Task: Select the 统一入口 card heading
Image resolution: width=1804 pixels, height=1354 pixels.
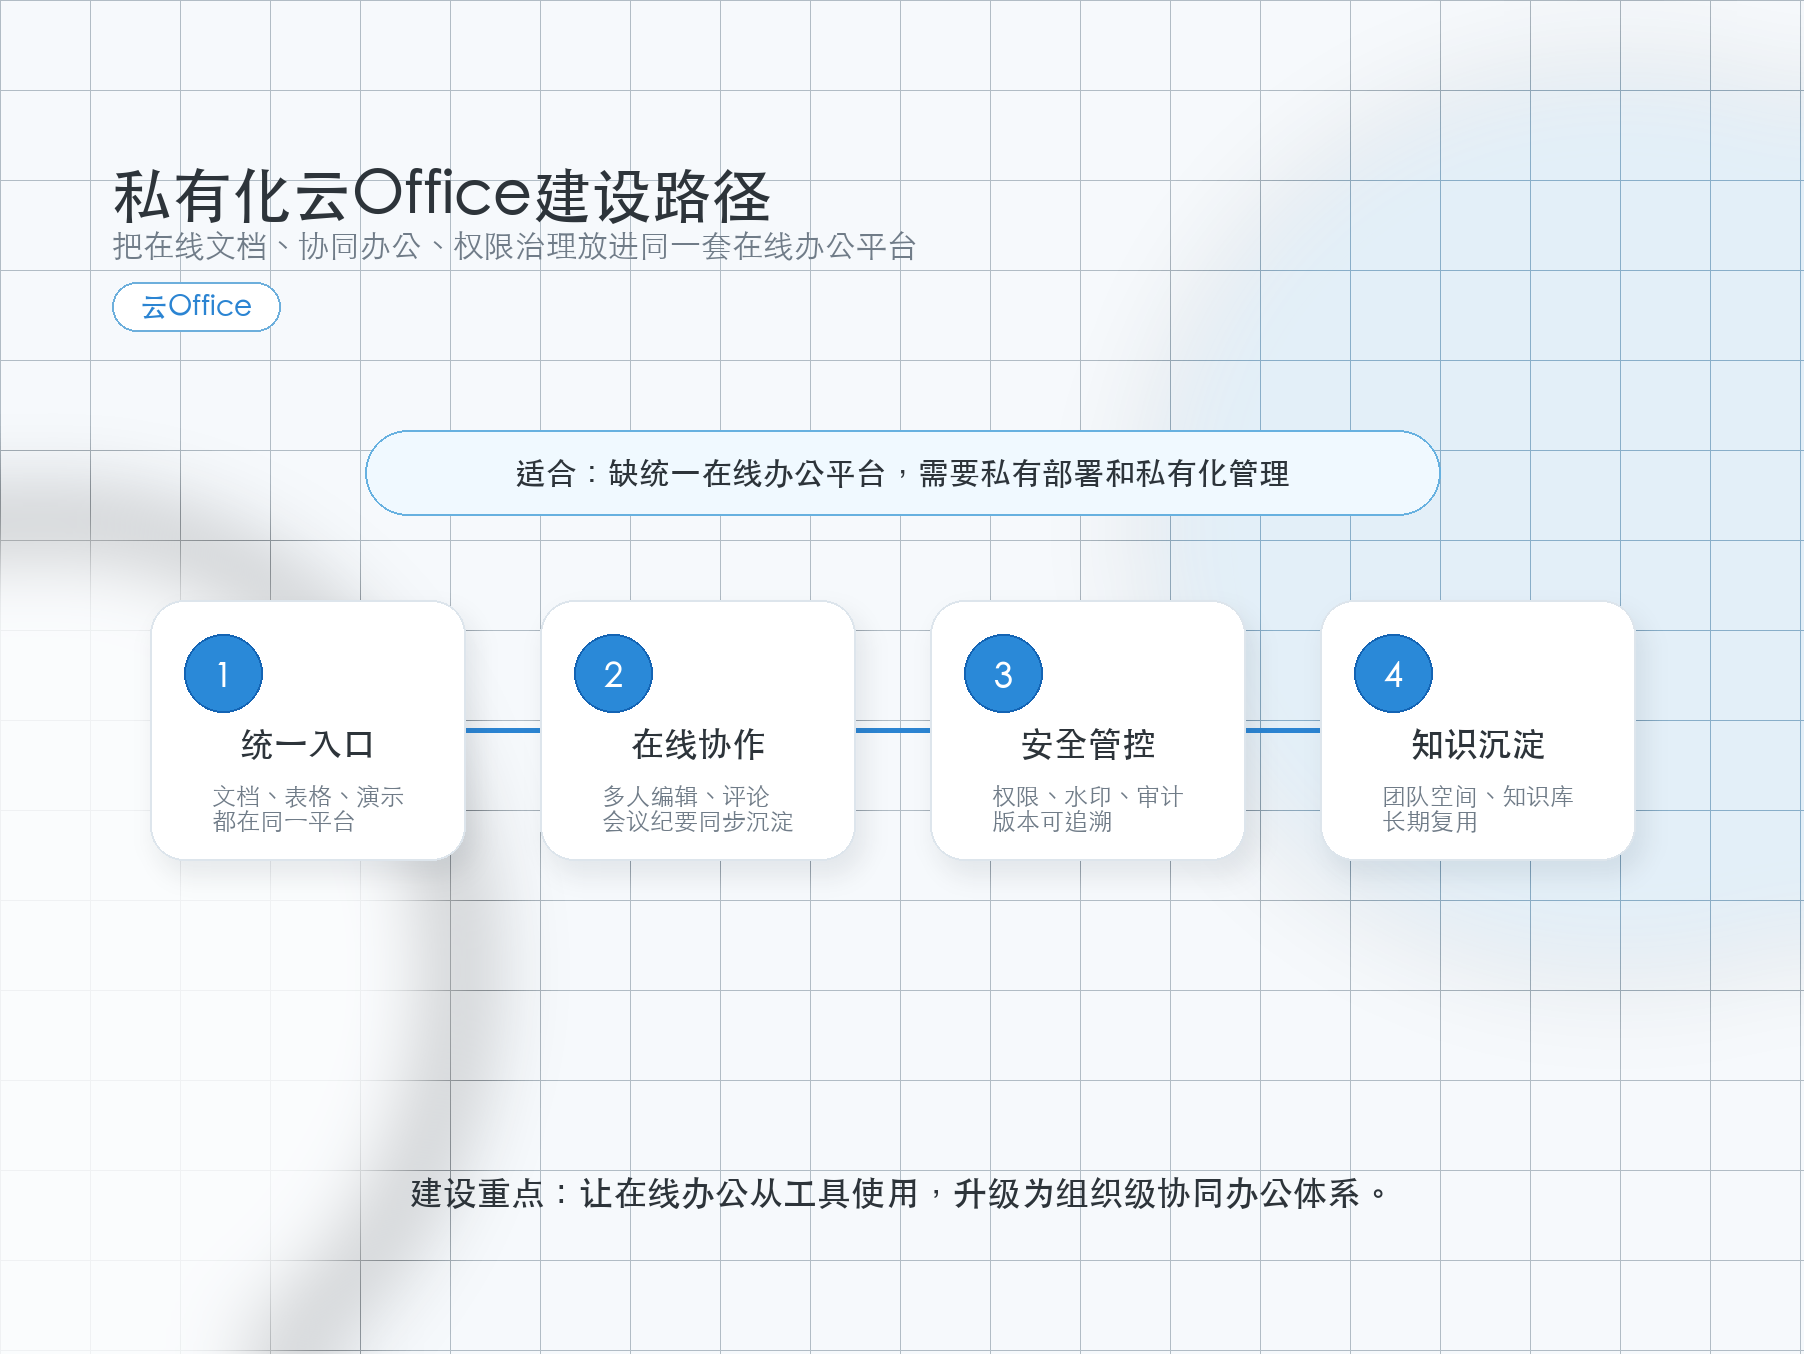Action: pos(308,744)
